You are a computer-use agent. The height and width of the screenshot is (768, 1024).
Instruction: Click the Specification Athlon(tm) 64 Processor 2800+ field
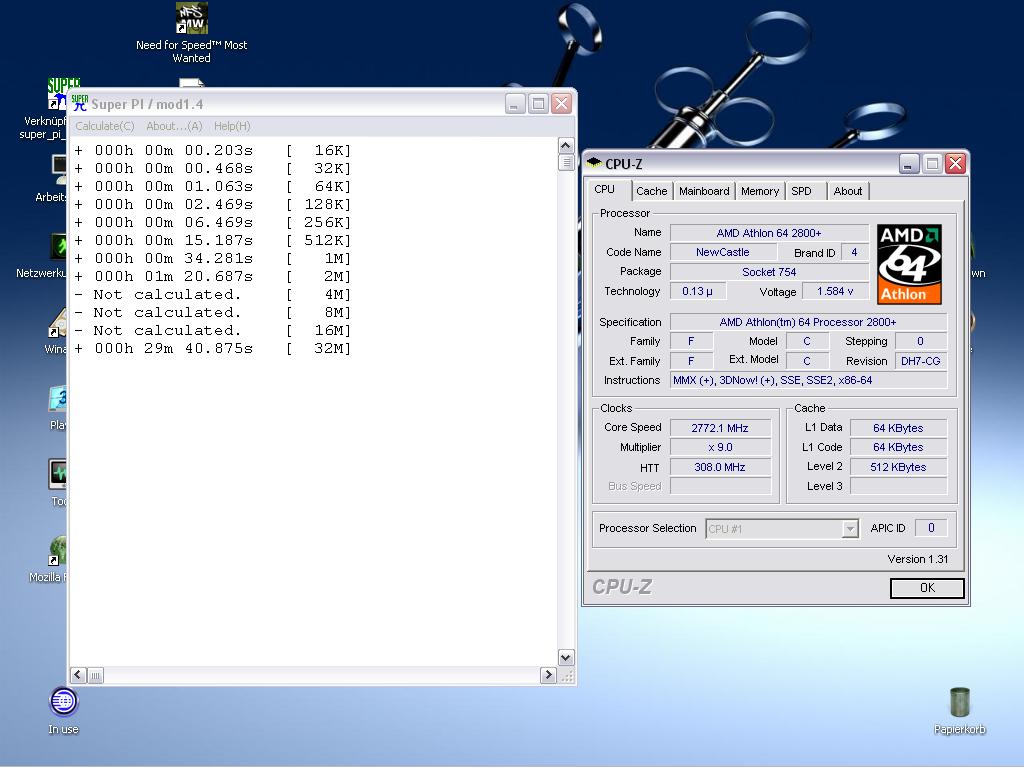[x=808, y=322]
